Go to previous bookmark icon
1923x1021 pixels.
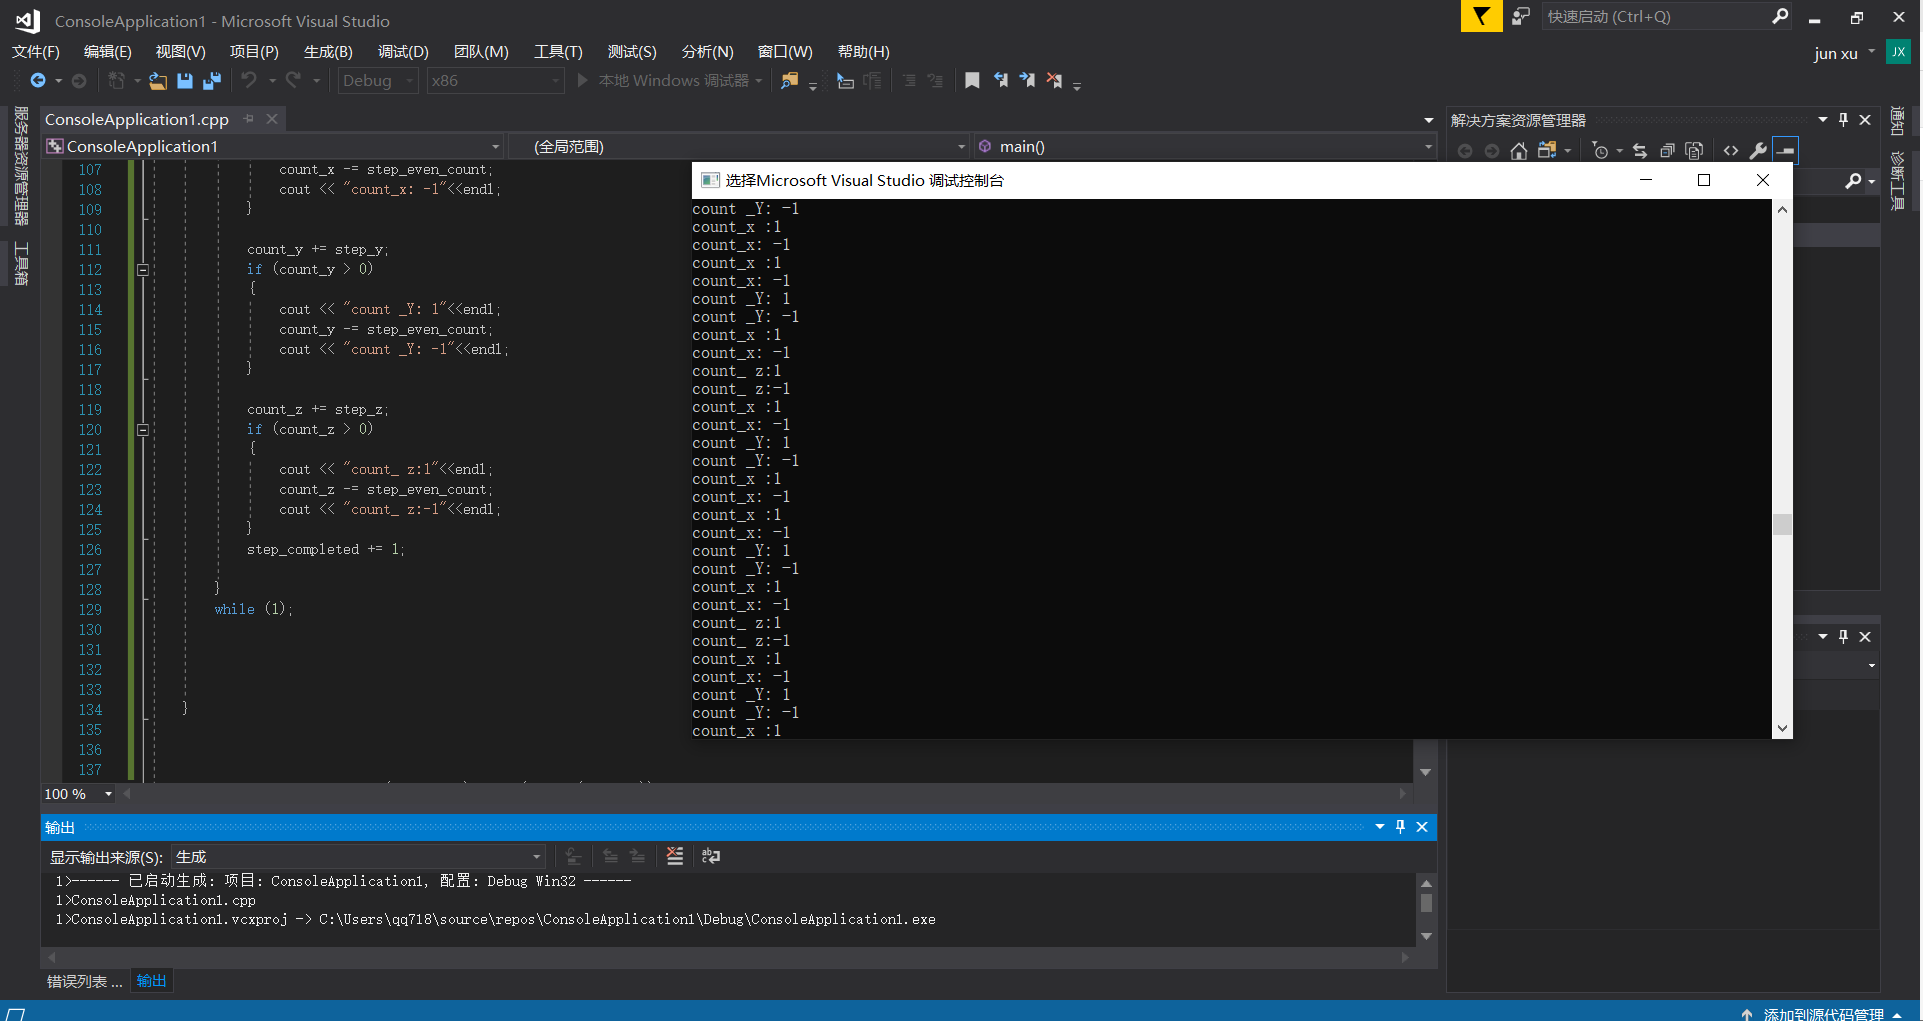click(x=1000, y=80)
